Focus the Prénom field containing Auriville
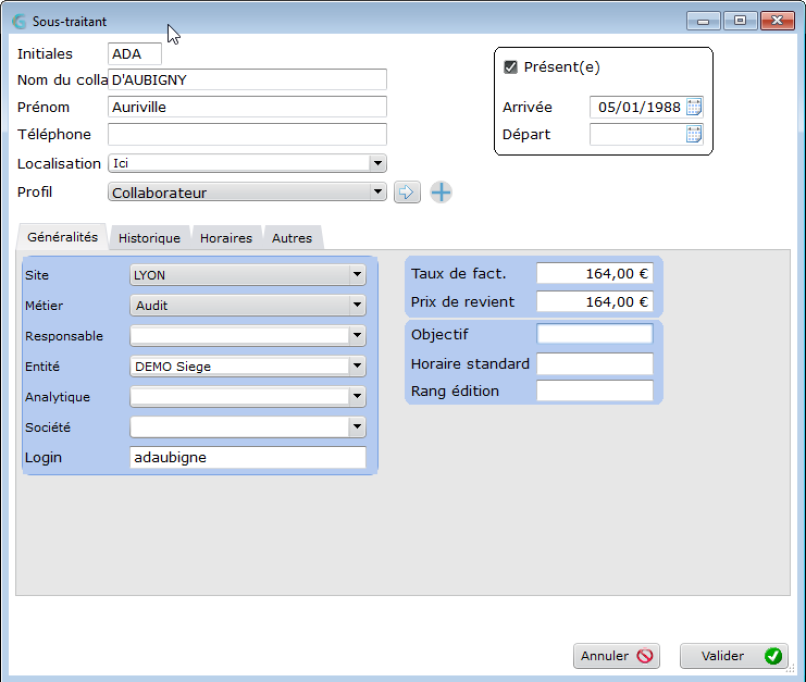This screenshot has width=806, height=682. click(247, 107)
